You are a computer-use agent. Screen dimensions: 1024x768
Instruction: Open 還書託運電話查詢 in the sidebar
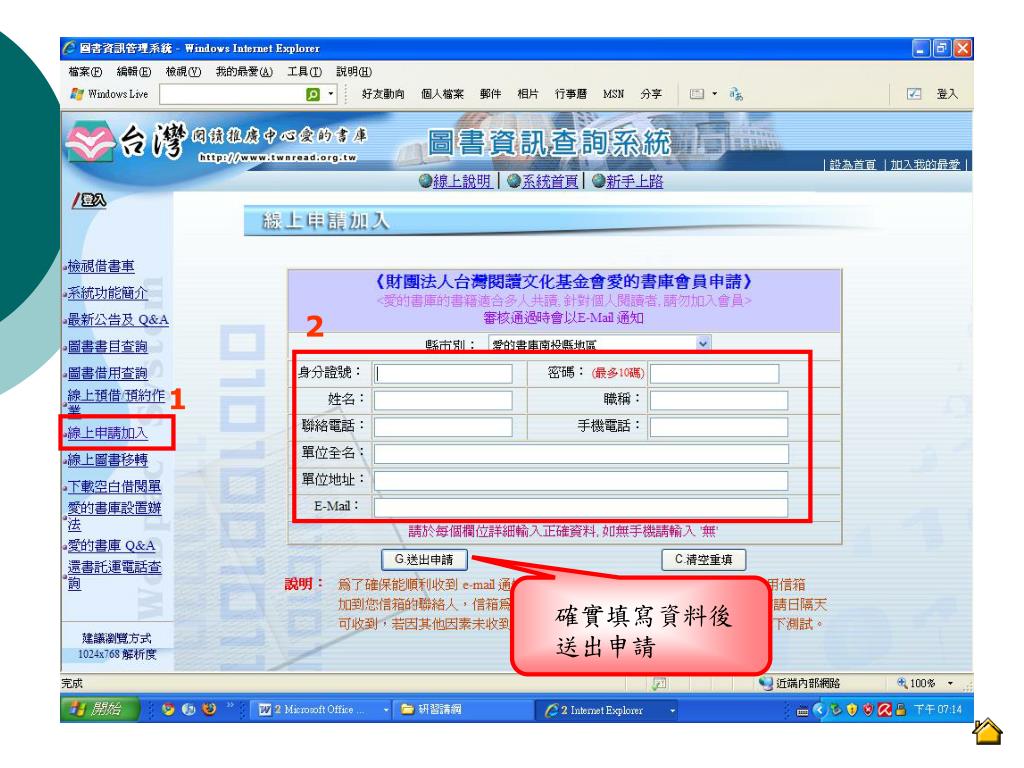tap(114, 575)
